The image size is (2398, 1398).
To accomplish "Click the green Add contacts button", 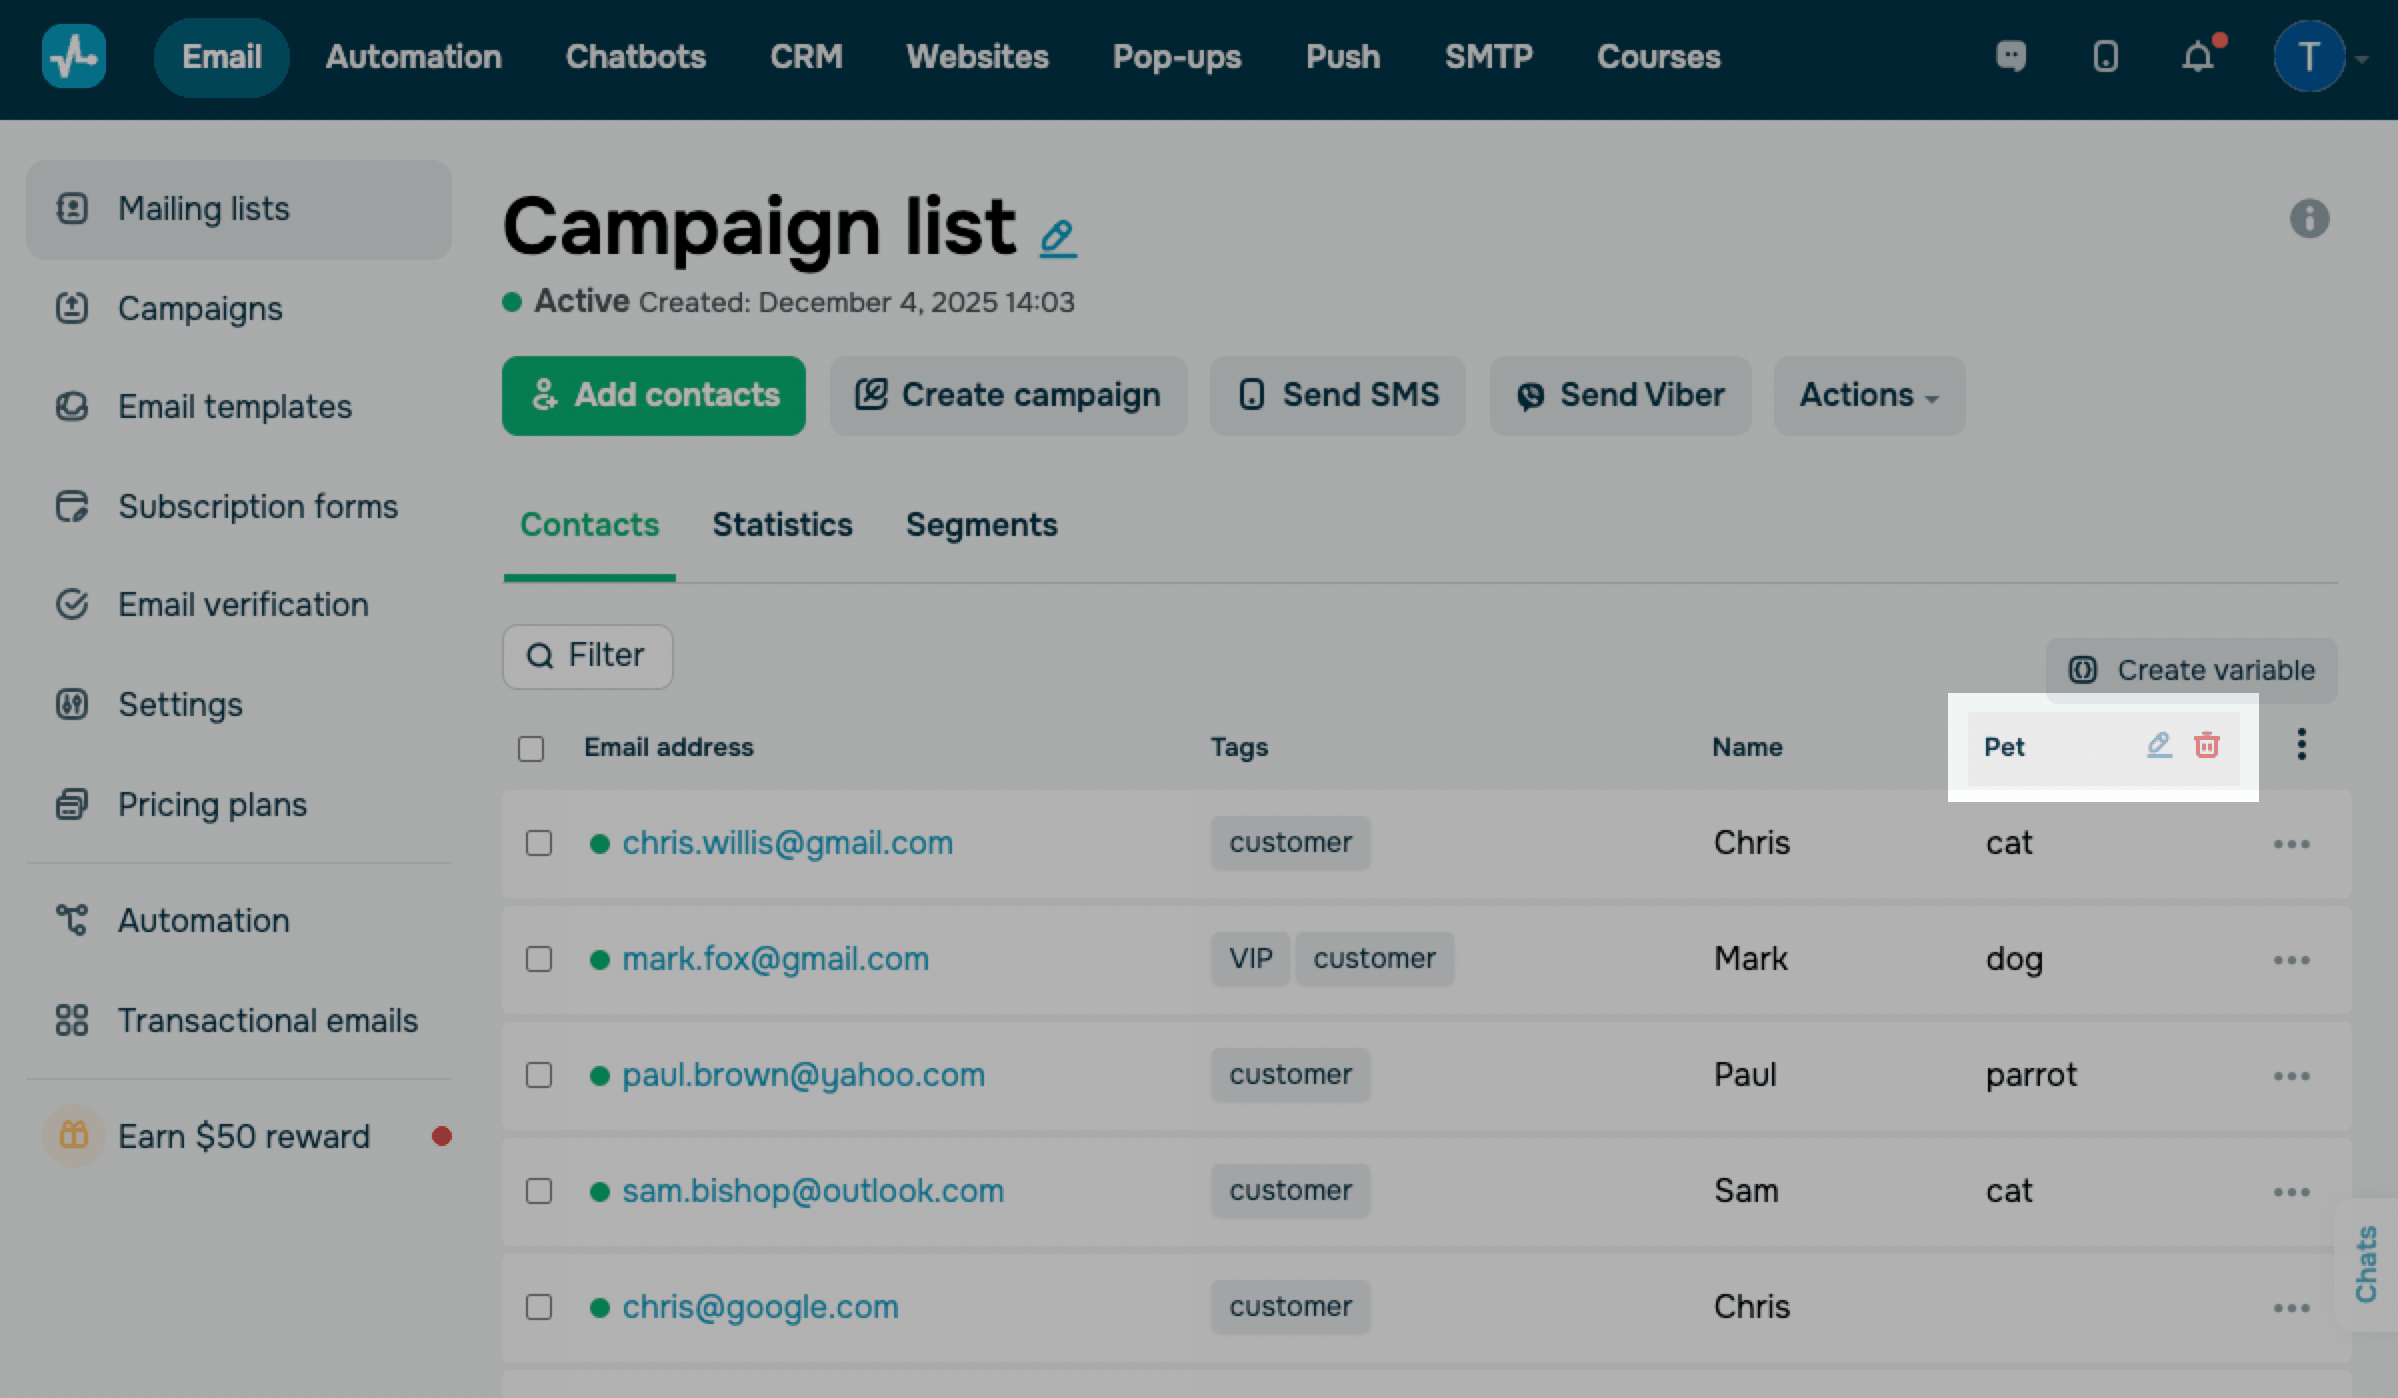I will pos(653,395).
